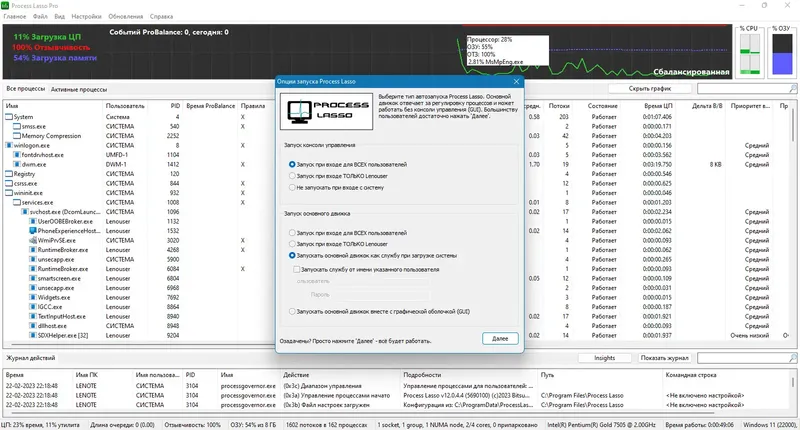Image resolution: width=800 pixels, height=430 pixels.
Task: Click the UserOOBEBroker.exe process icon
Action: click(33, 221)
